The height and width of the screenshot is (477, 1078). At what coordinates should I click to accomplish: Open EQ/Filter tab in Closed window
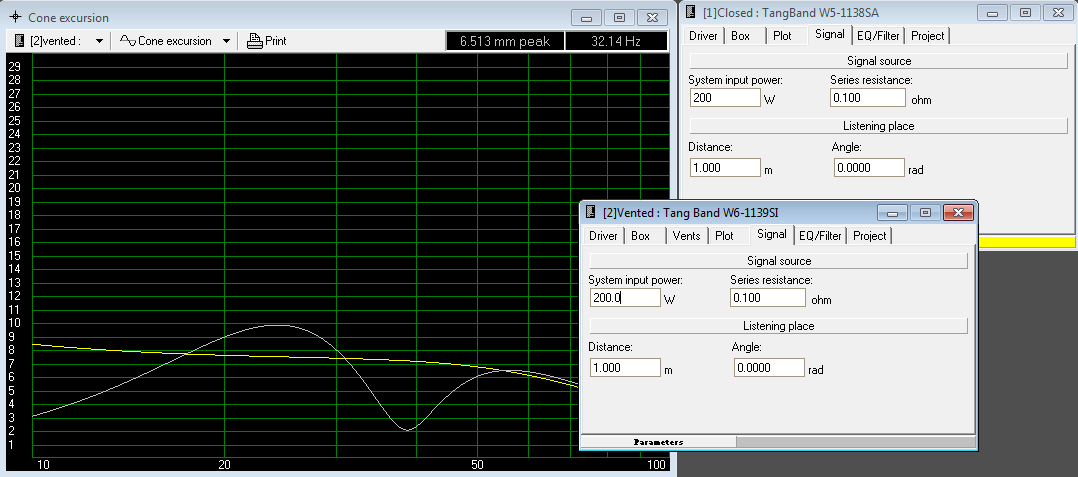point(878,36)
